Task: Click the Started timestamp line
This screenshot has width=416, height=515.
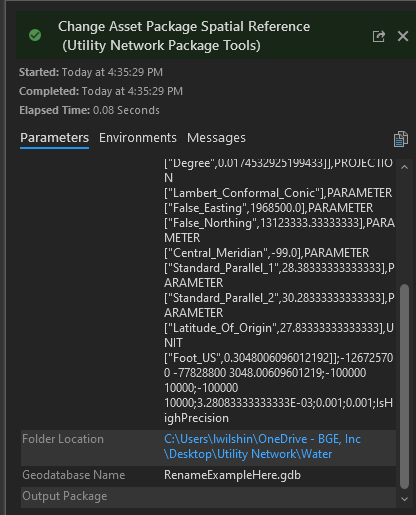Action: point(91,72)
